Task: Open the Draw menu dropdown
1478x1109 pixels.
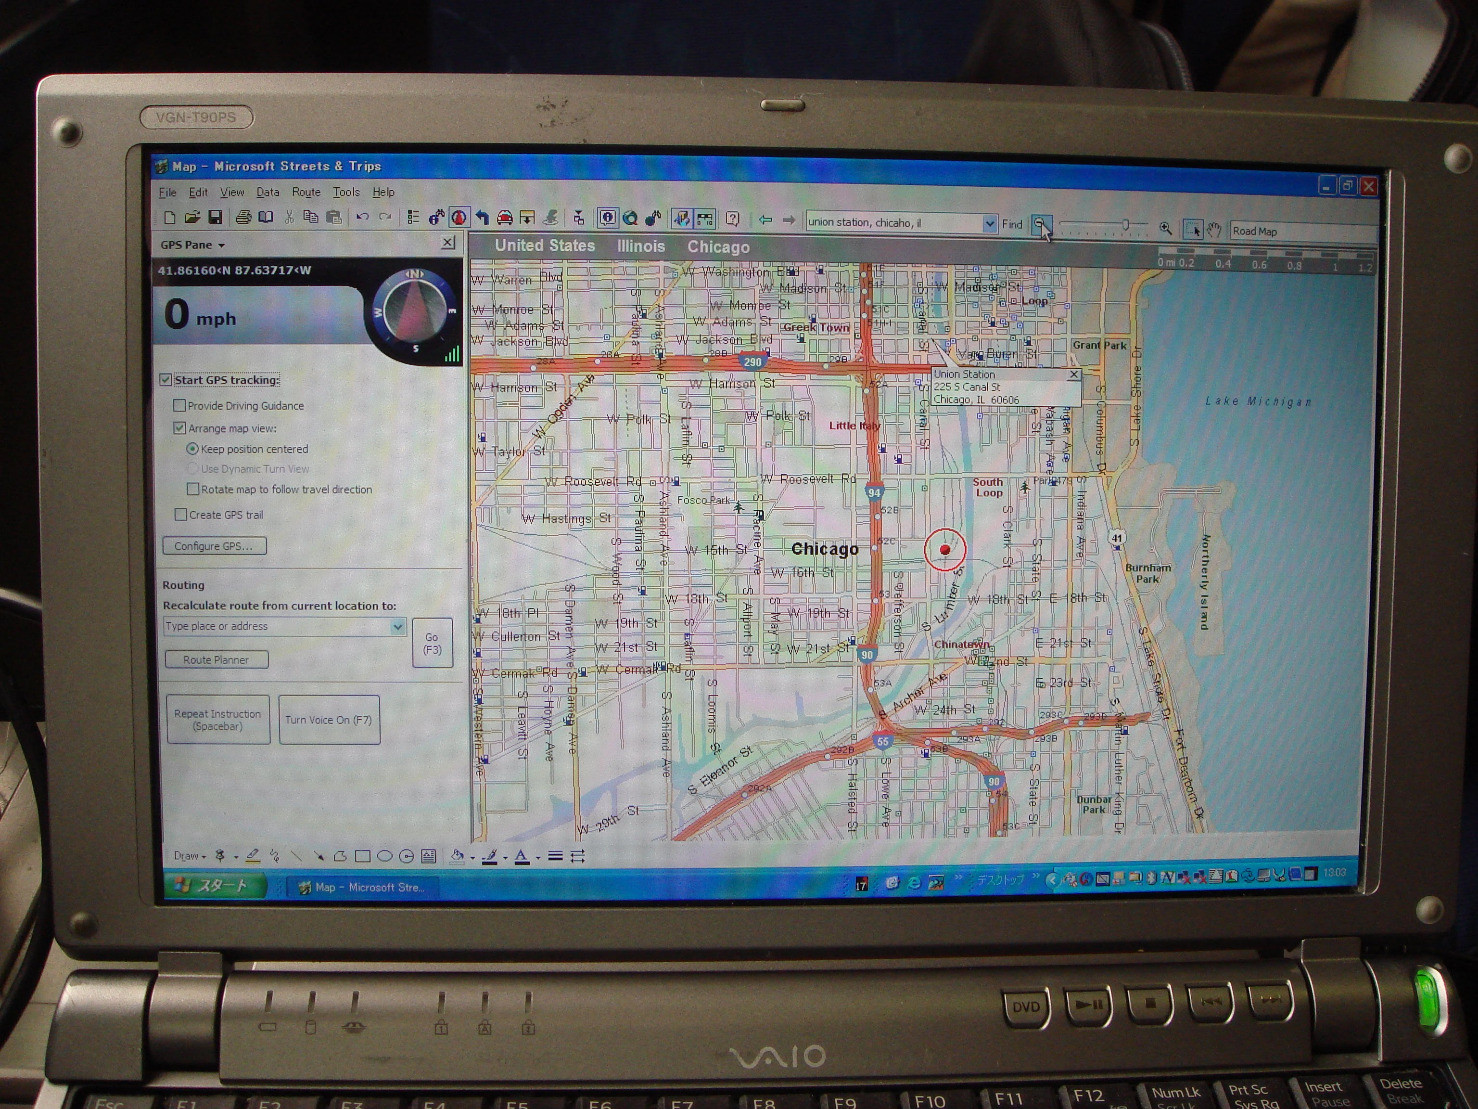Action: point(189,856)
